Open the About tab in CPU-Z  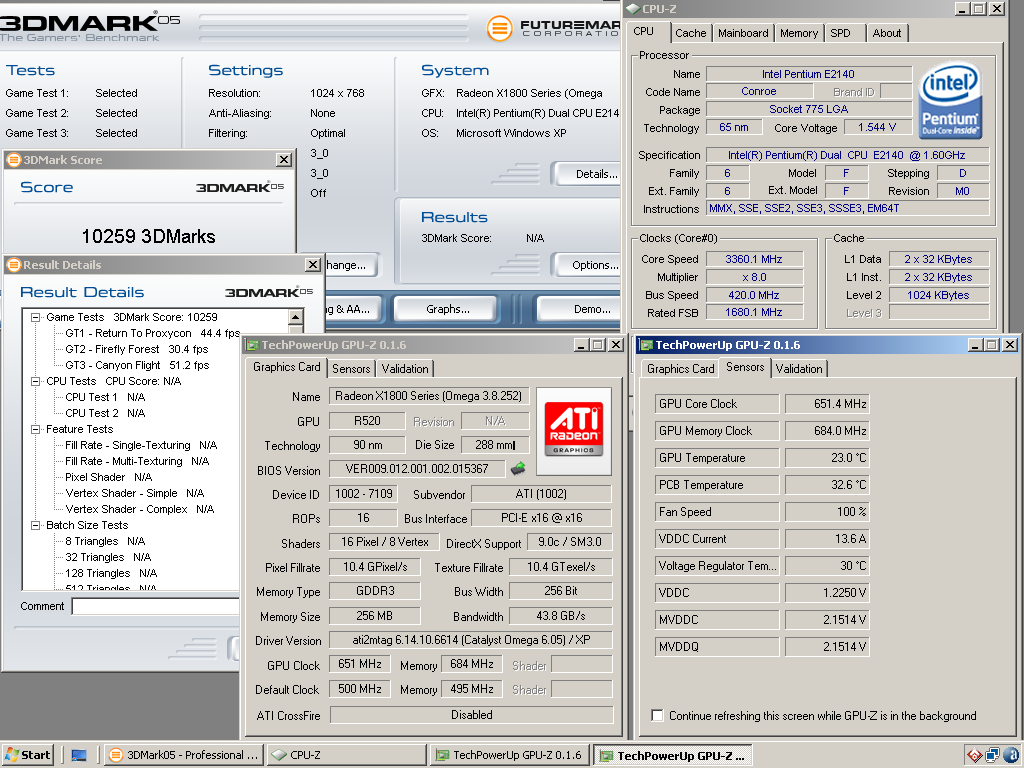(886, 33)
